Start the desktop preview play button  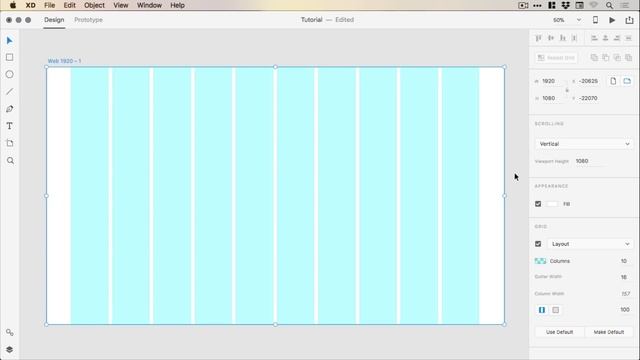click(x=612, y=20)
